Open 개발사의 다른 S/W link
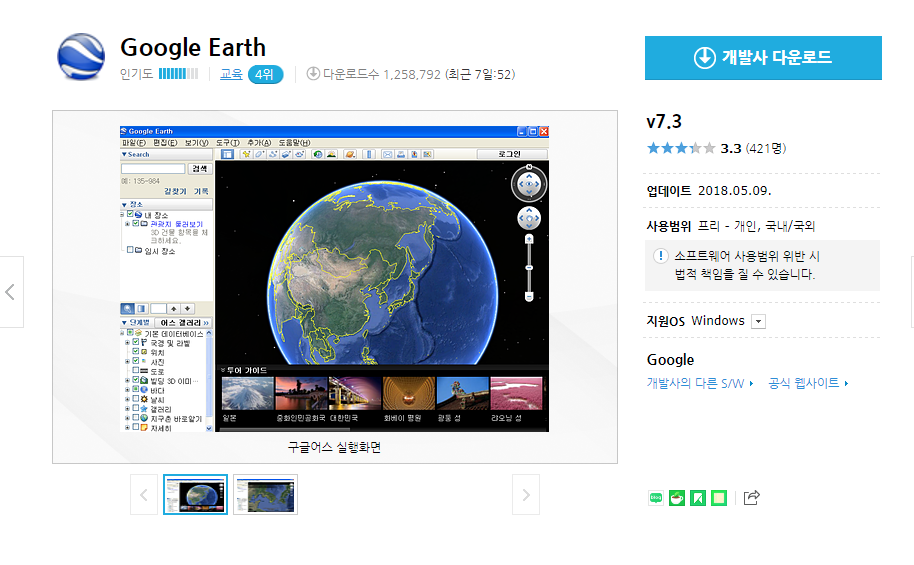 pyautogui.click(x=700, y=383)
